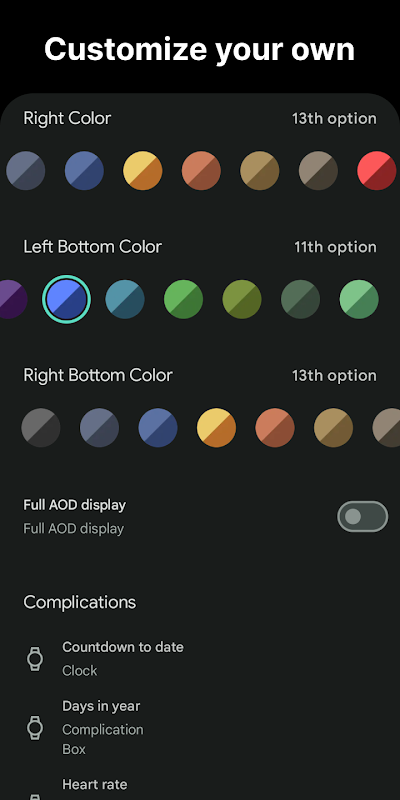
Task: Pick the olive green Left Bottom swatch
Action: [x=242, y=299]
